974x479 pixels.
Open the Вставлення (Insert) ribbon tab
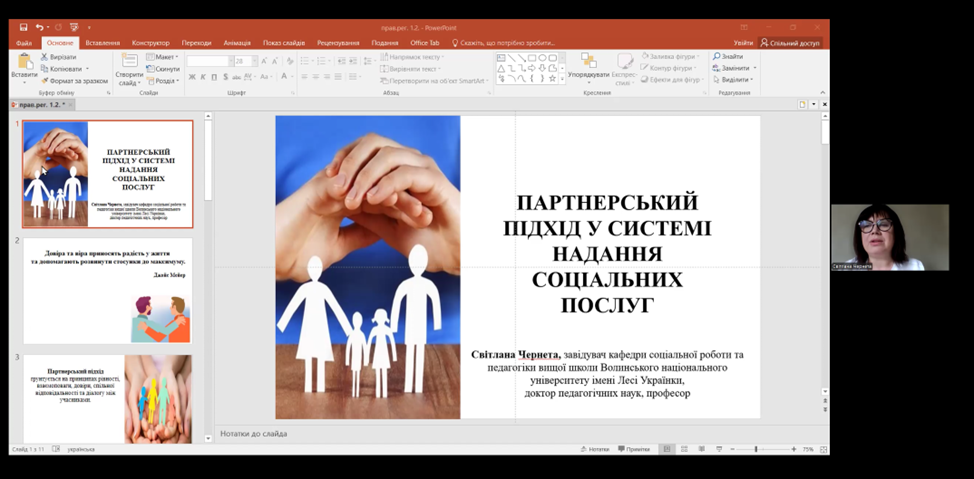pyautogui.click(x=102, y=43)
